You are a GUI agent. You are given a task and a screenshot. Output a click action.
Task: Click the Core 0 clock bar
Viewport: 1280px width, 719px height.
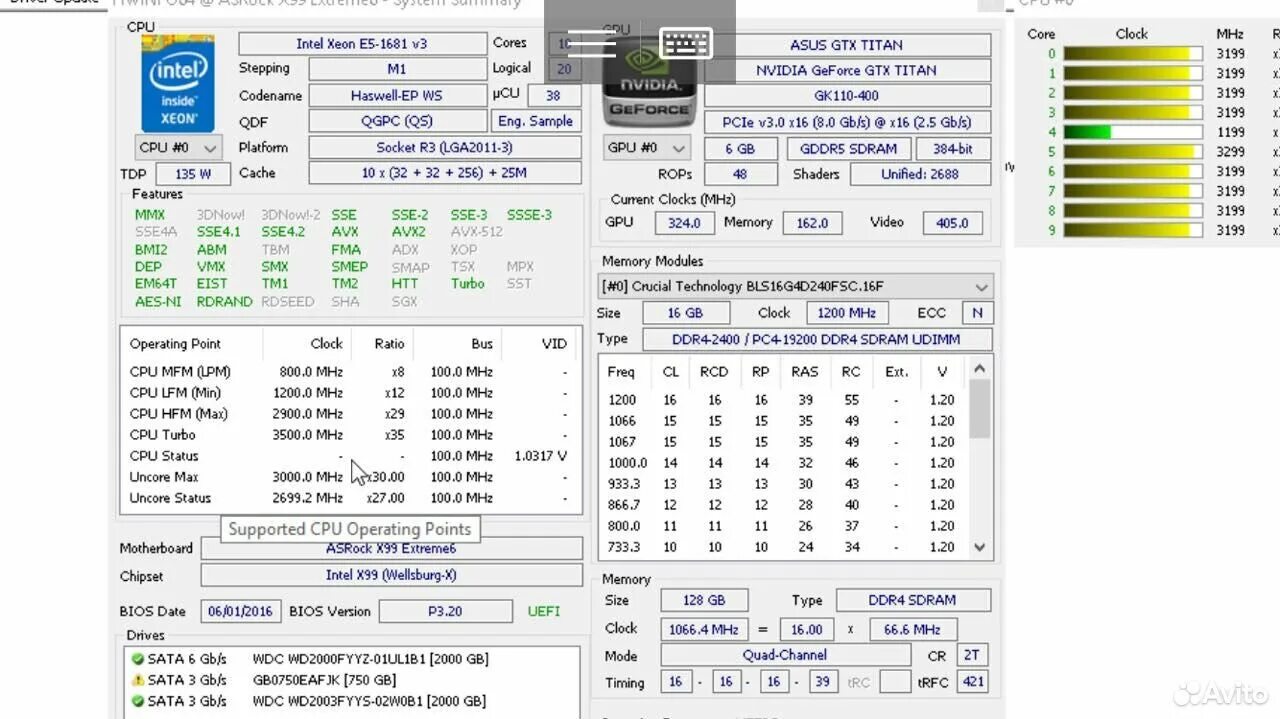point(1133,54)
